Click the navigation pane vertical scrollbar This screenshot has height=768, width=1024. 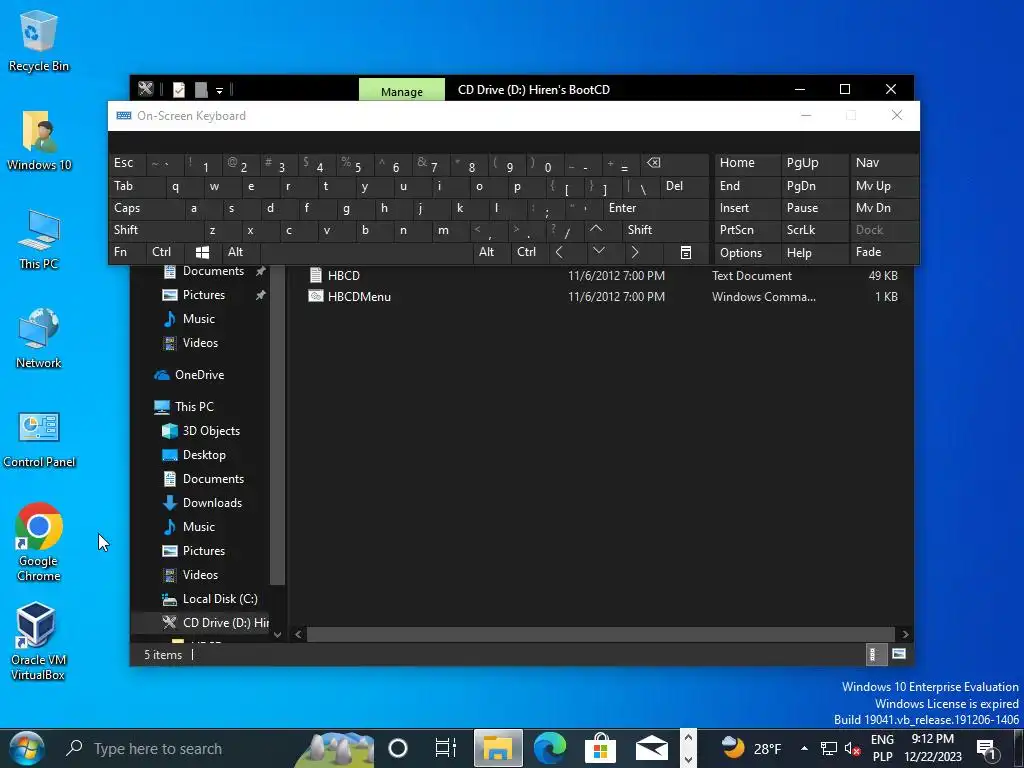point(278,424)
